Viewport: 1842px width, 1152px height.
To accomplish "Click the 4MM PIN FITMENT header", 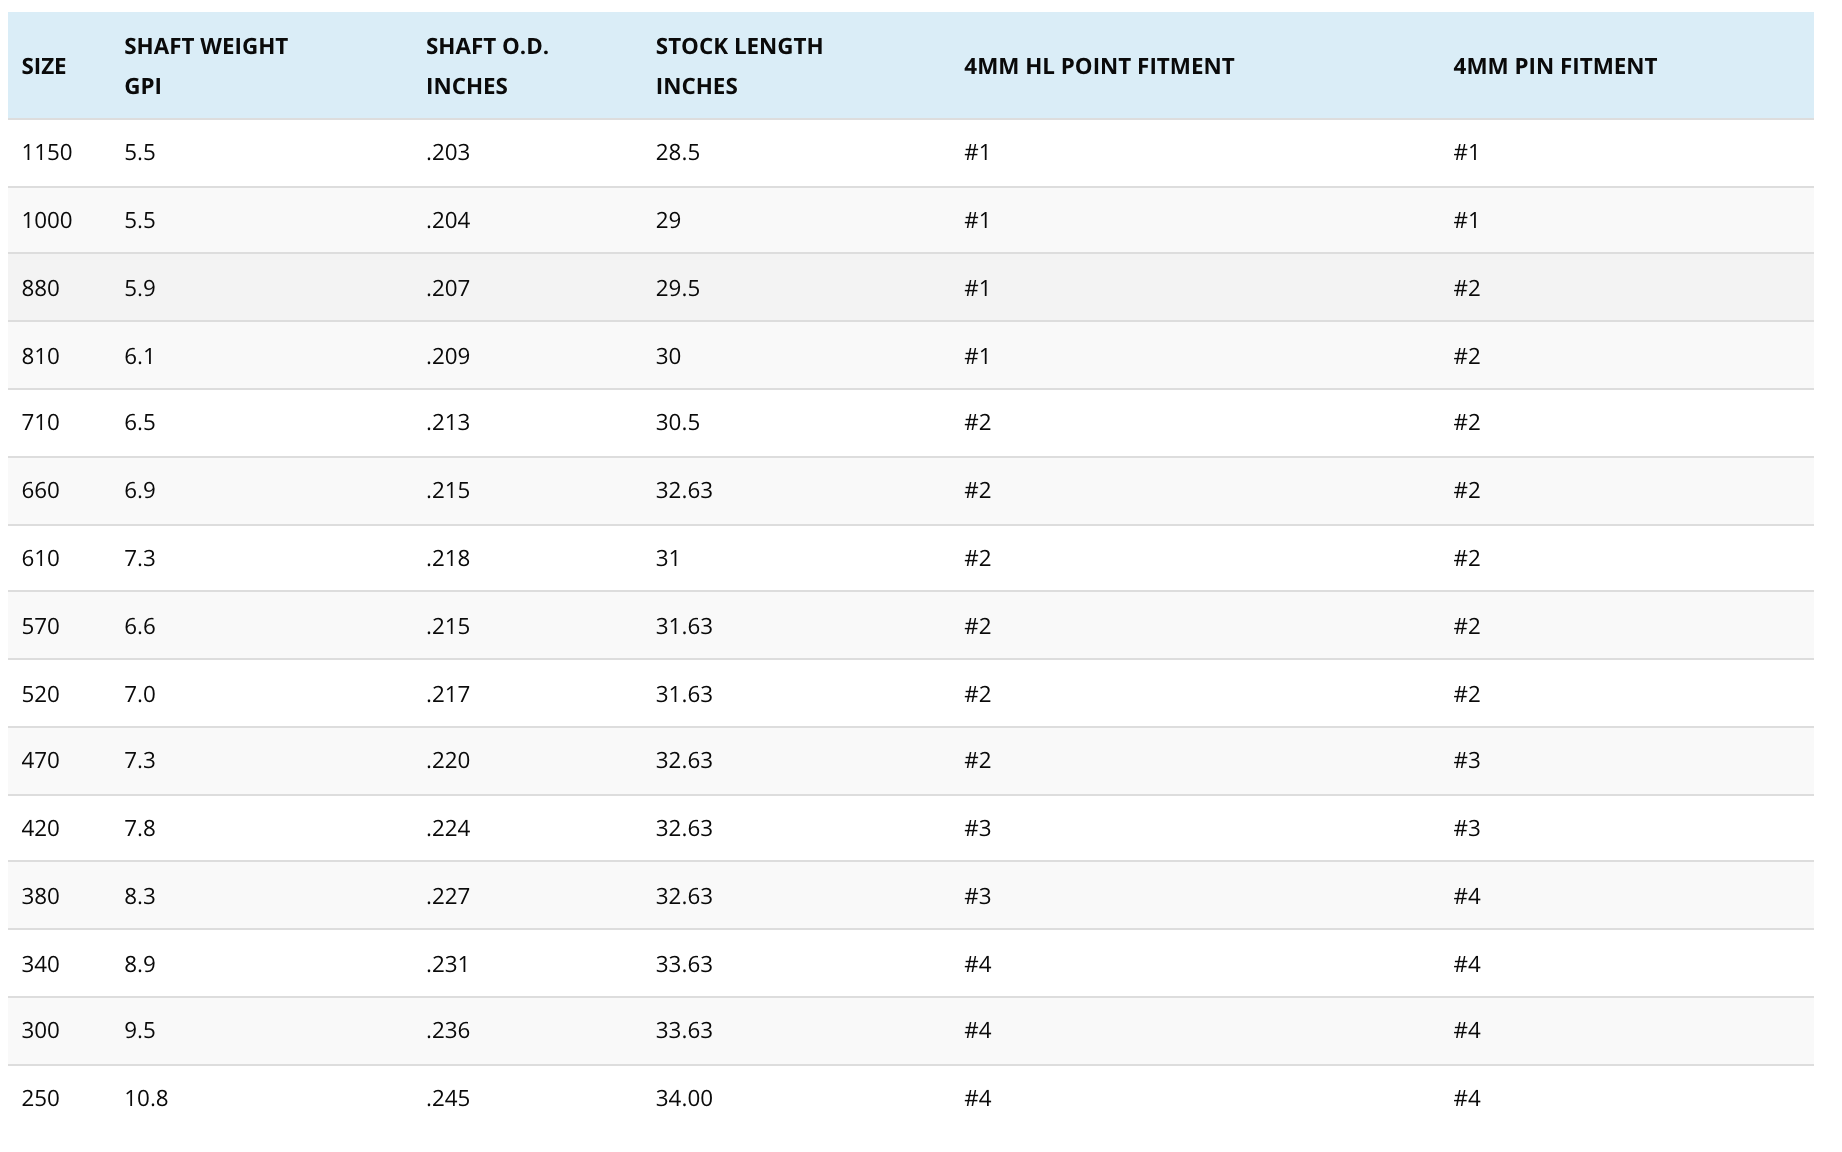I will [1555, 66].
